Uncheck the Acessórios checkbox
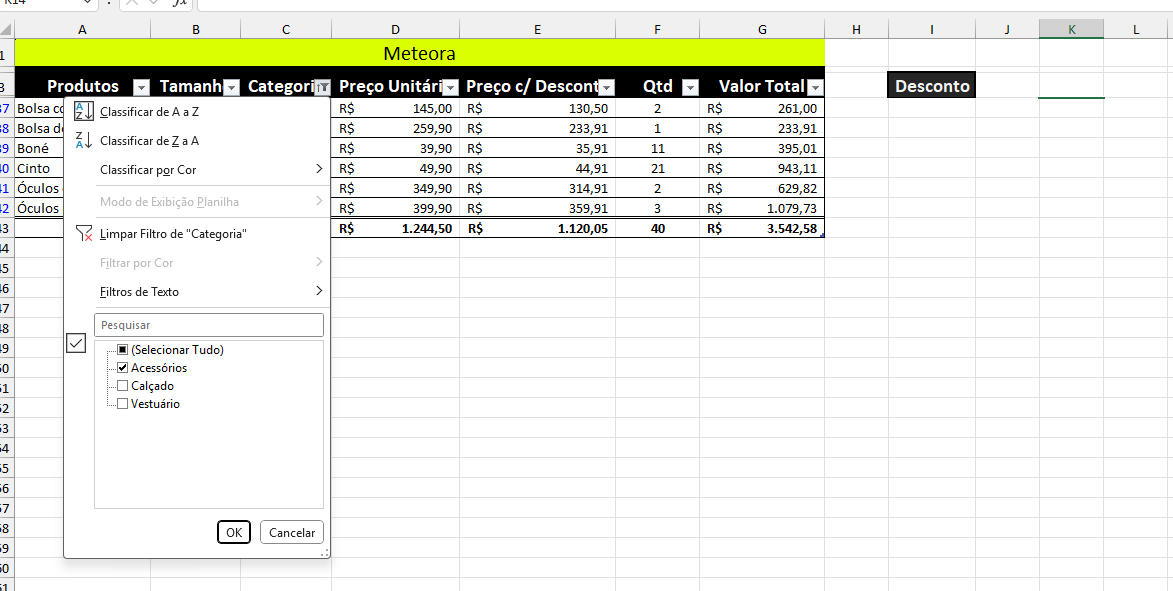 [123, 368]
